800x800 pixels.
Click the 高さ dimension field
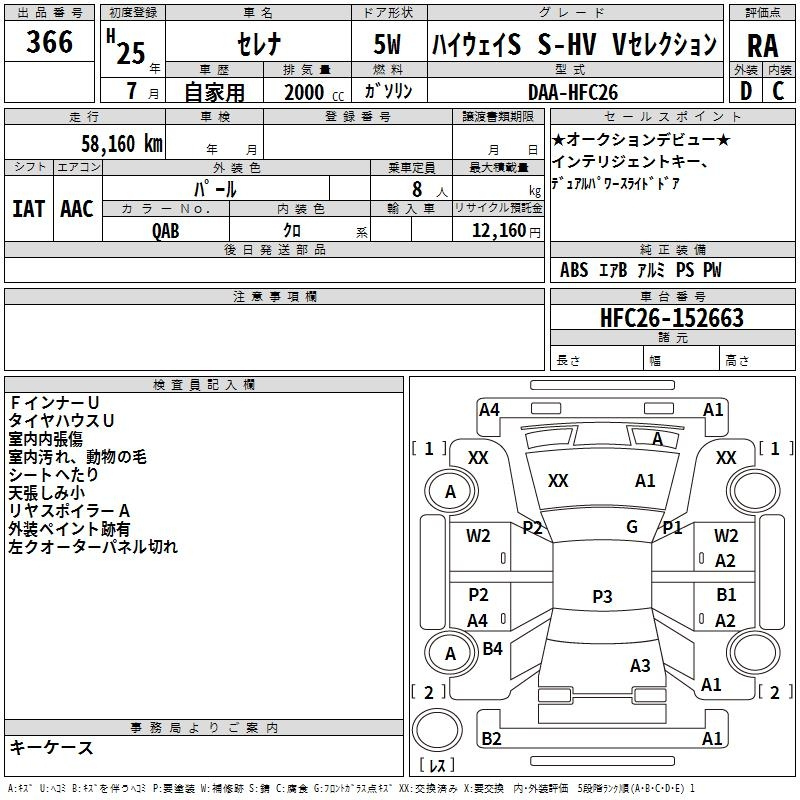pyautogui.click(x=757, y=360)
